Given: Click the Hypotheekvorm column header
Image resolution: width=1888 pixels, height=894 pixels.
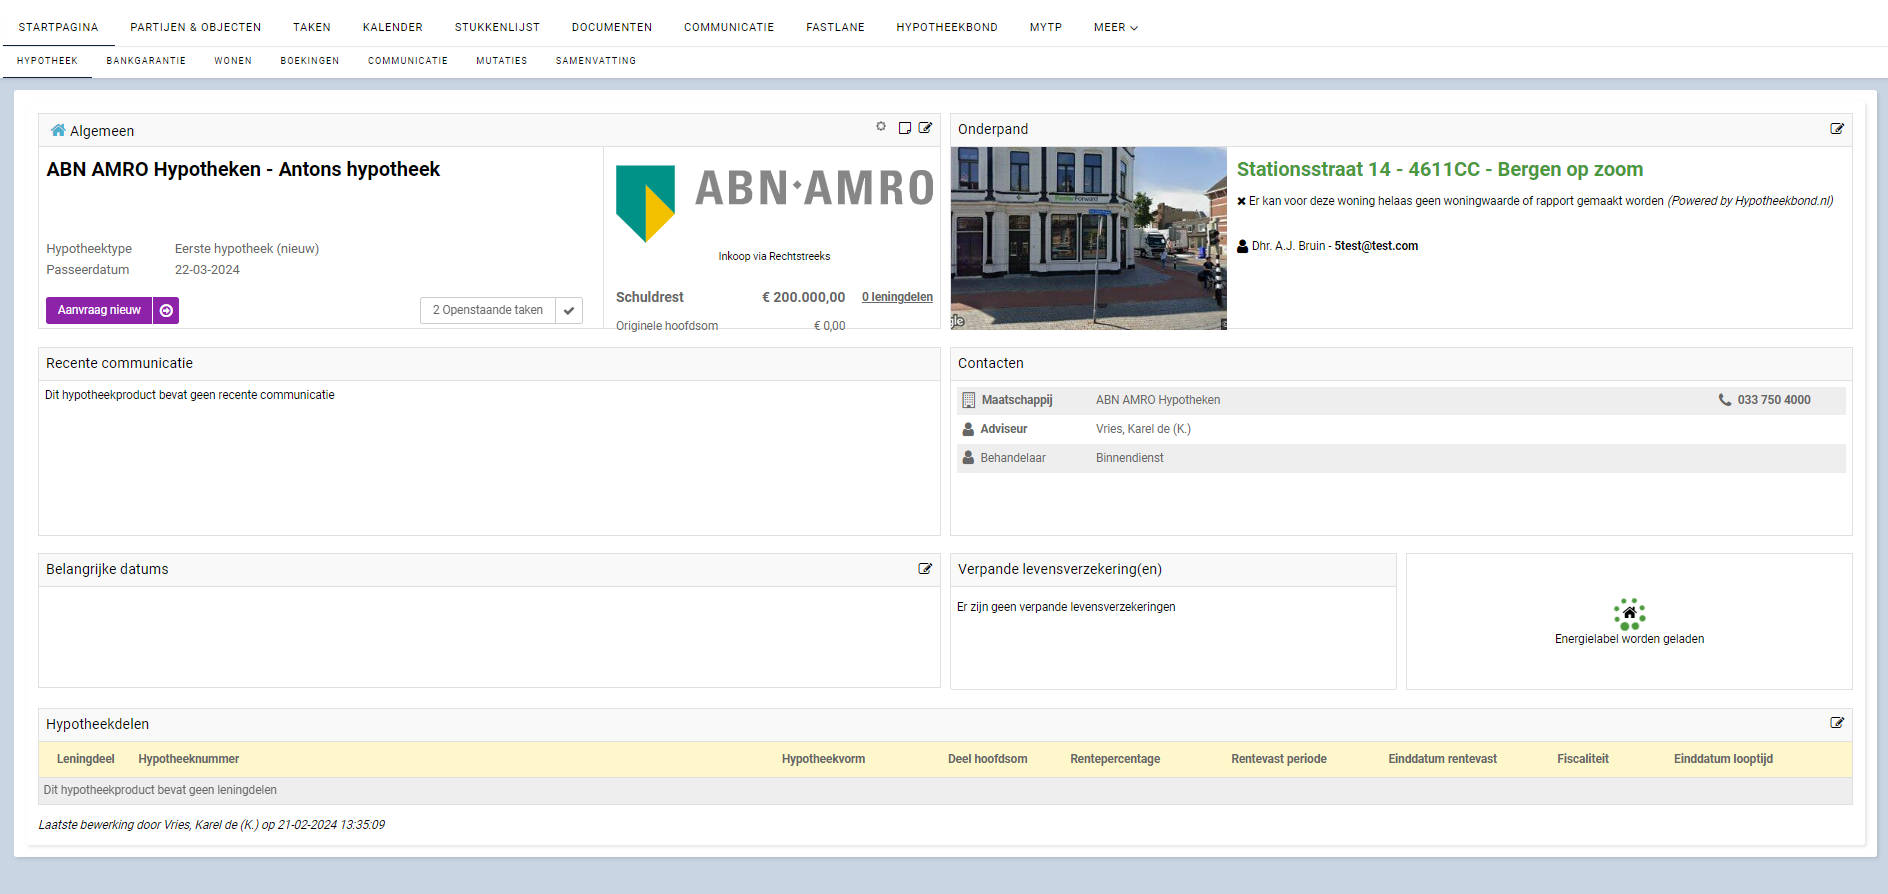Looking at the screenshot, I should tap(824, 759).
